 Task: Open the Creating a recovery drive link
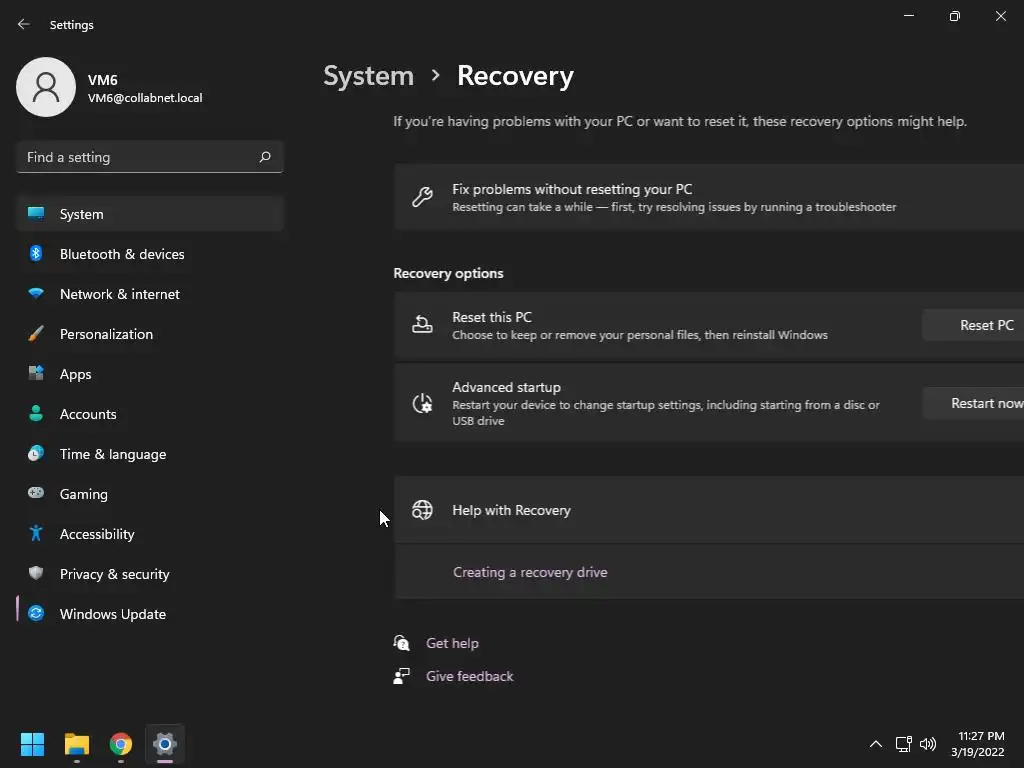pyautogui.click(x=530, y=572)
